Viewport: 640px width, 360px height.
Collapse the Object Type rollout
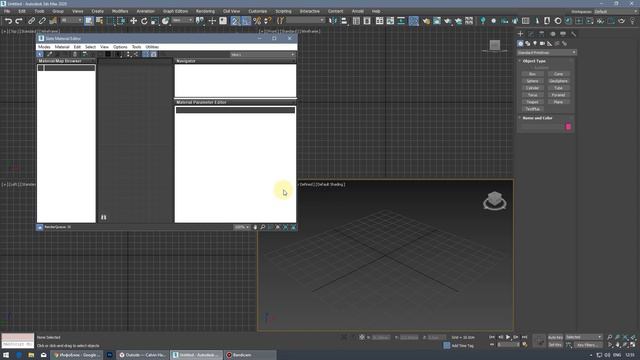534,61
